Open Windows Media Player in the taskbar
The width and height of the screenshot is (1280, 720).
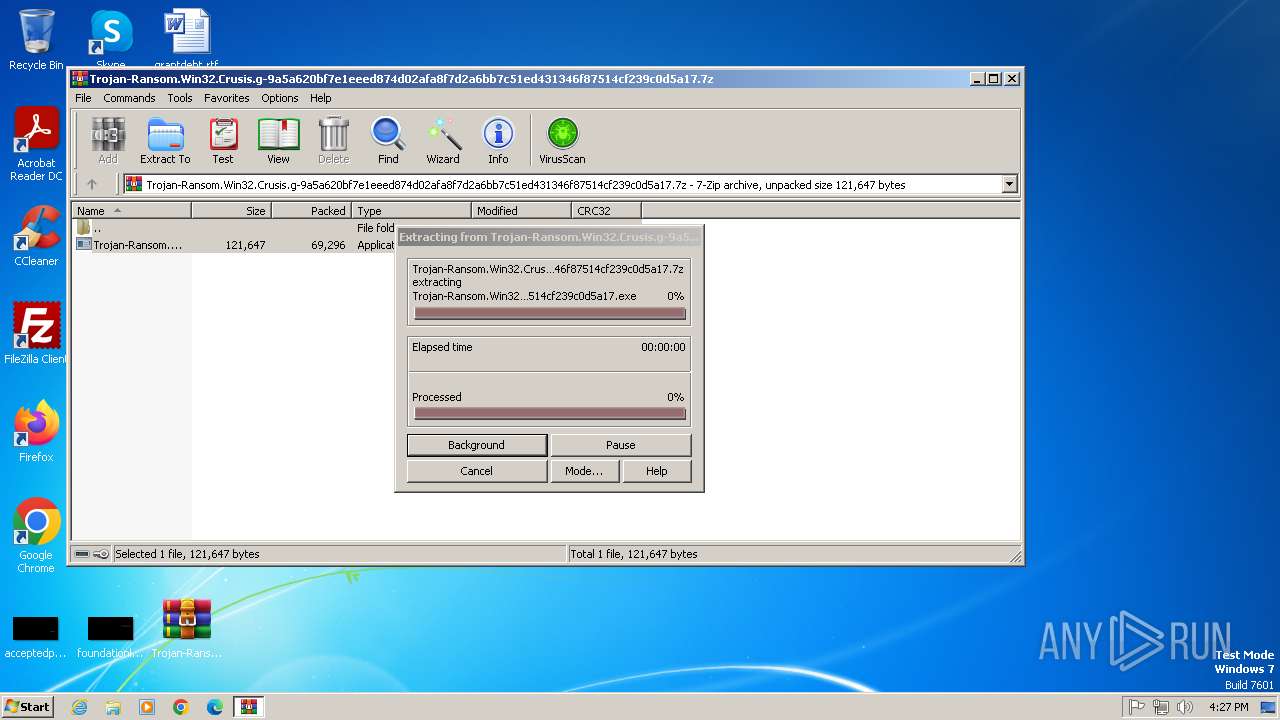147,707
